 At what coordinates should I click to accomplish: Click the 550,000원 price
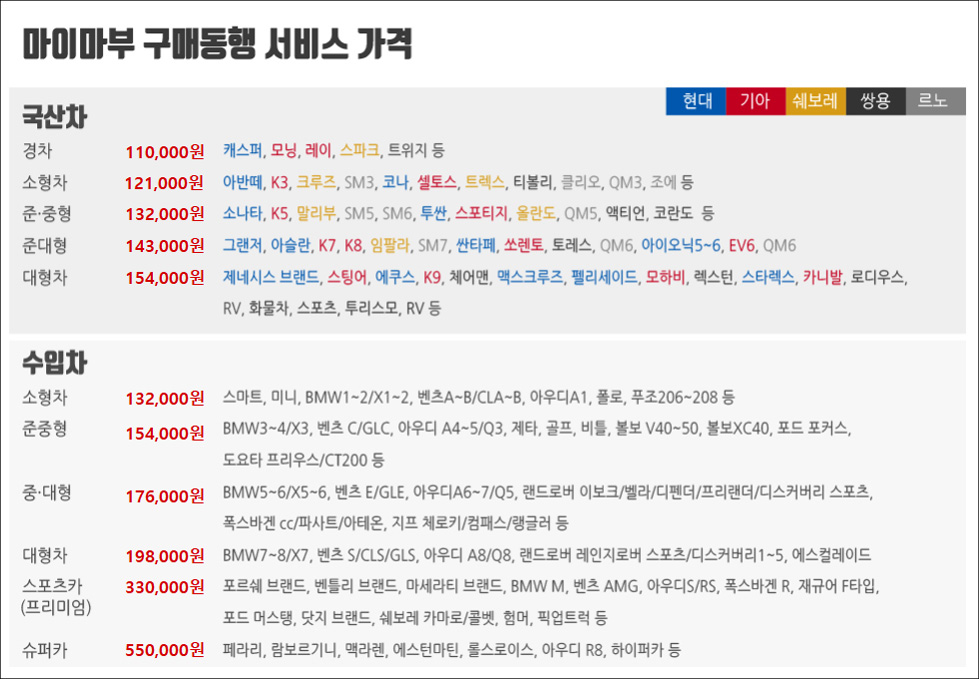165,650
